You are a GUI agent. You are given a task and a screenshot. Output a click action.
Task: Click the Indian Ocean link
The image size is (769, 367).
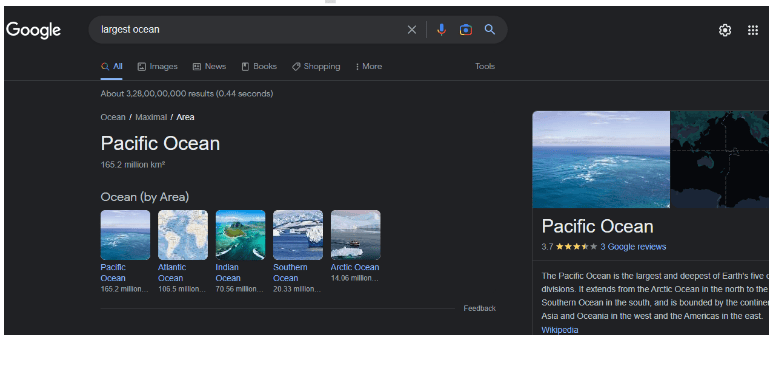(228, 273)
